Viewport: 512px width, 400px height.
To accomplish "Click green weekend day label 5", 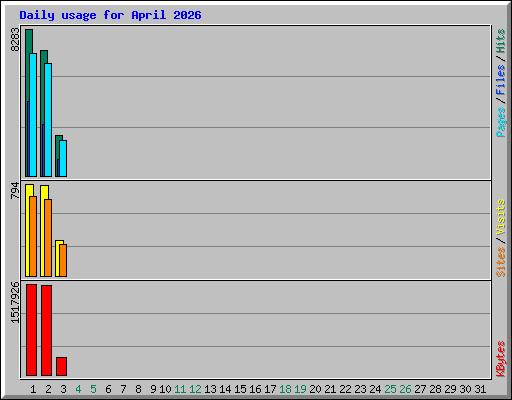I will click(93, 389).
